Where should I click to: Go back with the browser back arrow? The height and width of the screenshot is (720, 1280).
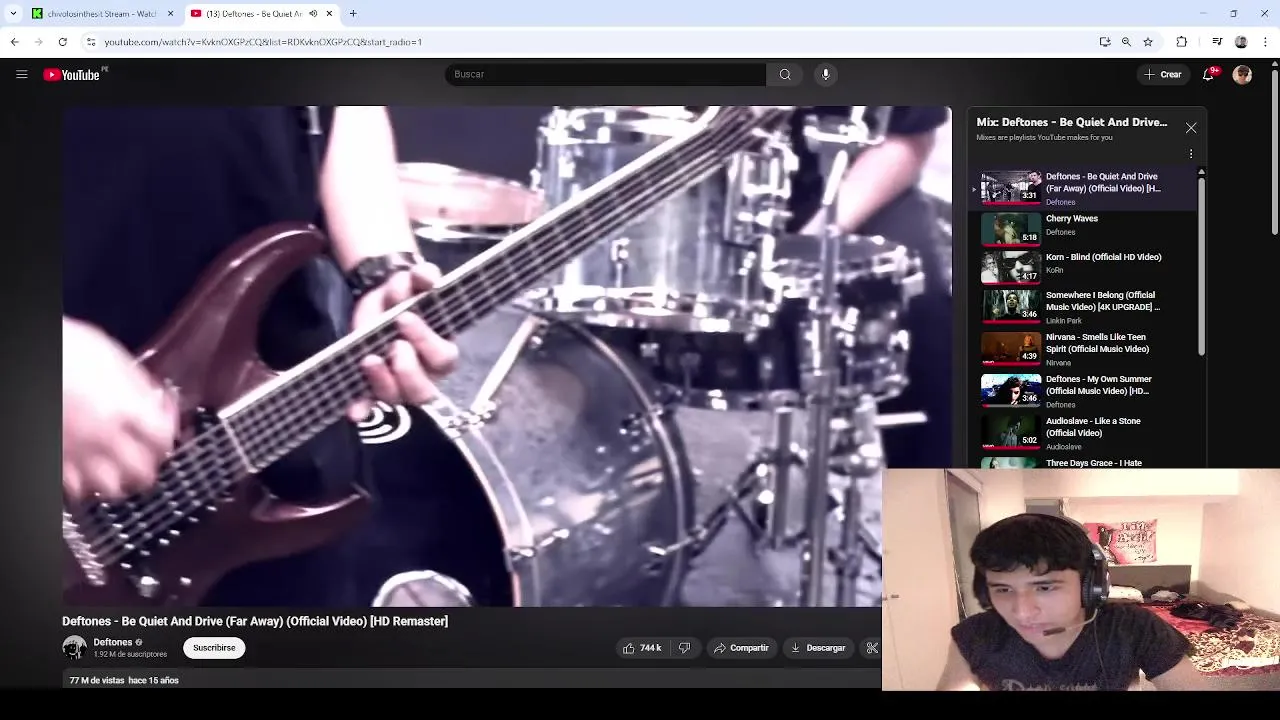[x=14, y=42]
